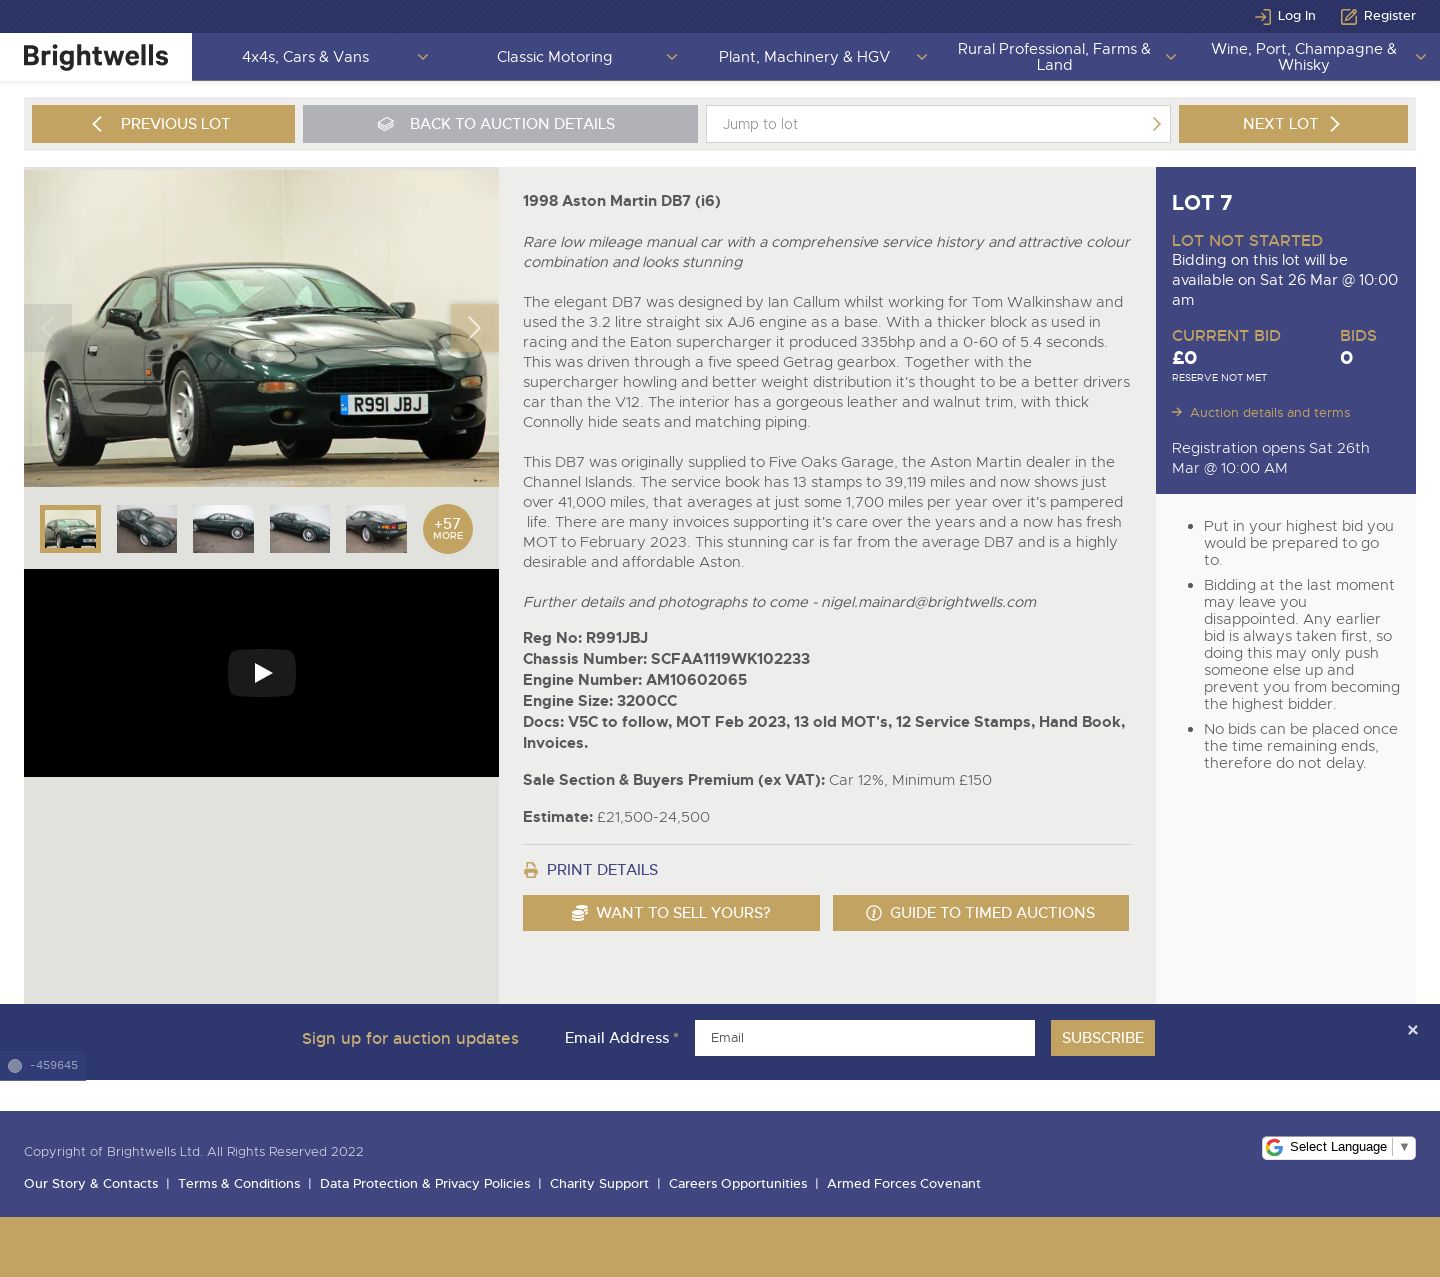Click the RESERVE NOT MET label

1219,378
